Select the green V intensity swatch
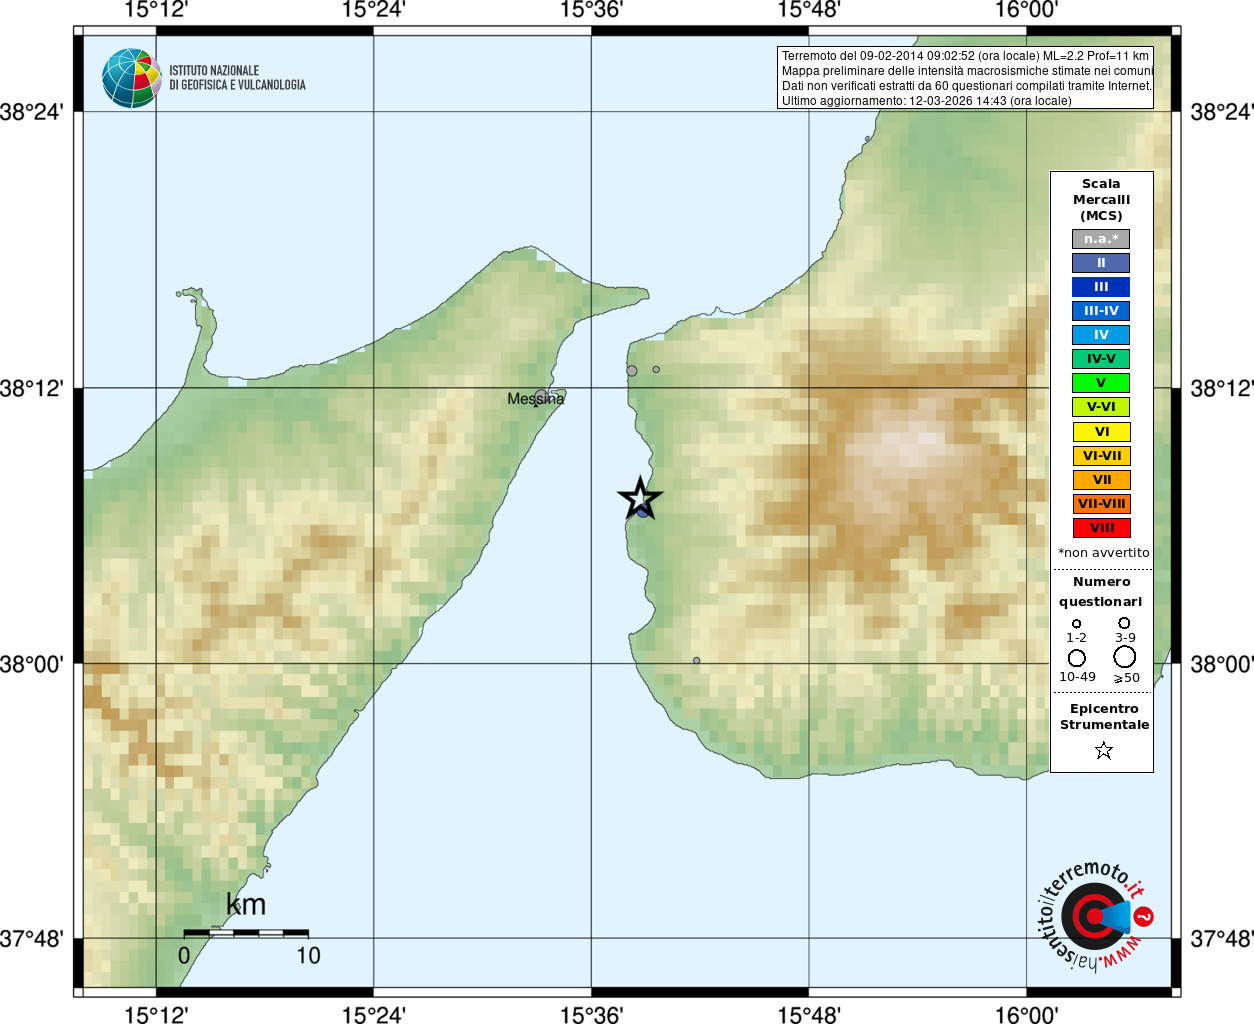 pyautogui.click(x=1101, y=383)
